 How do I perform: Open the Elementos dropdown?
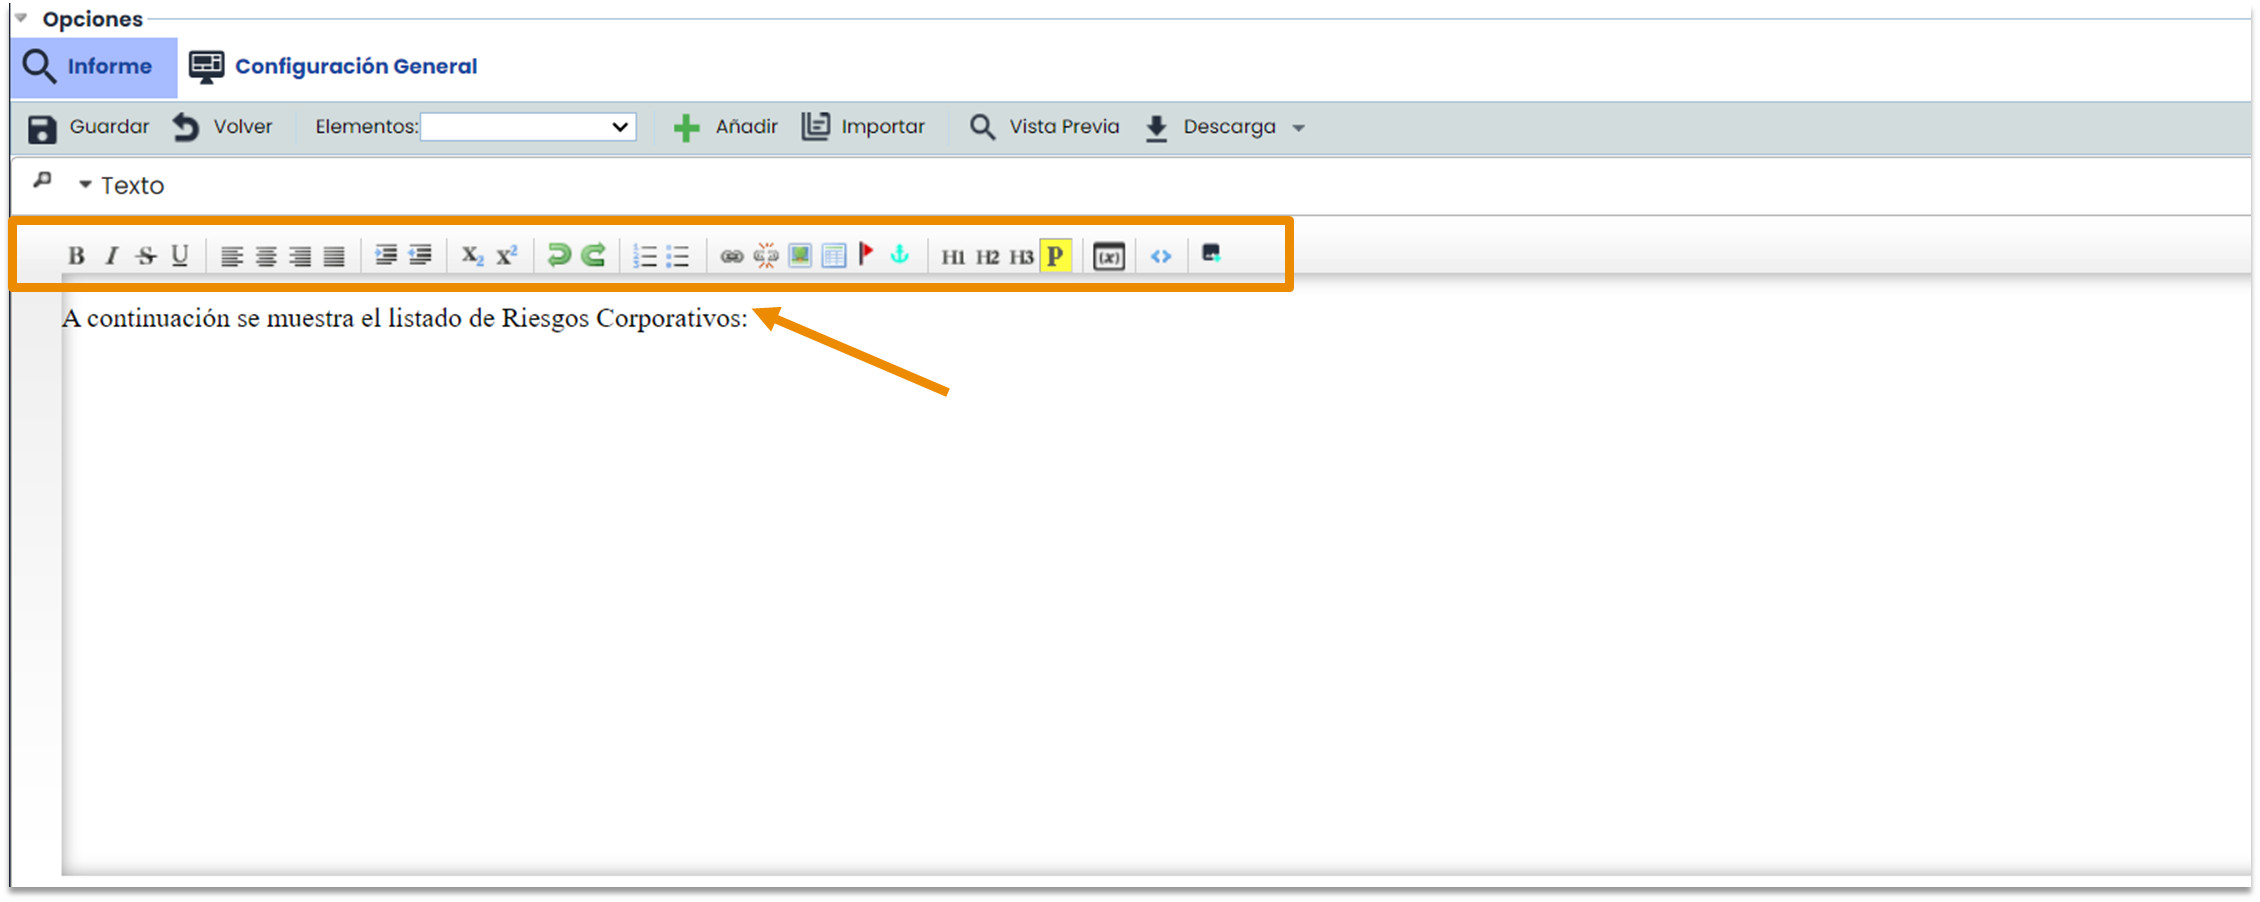[x=528, y=127]
